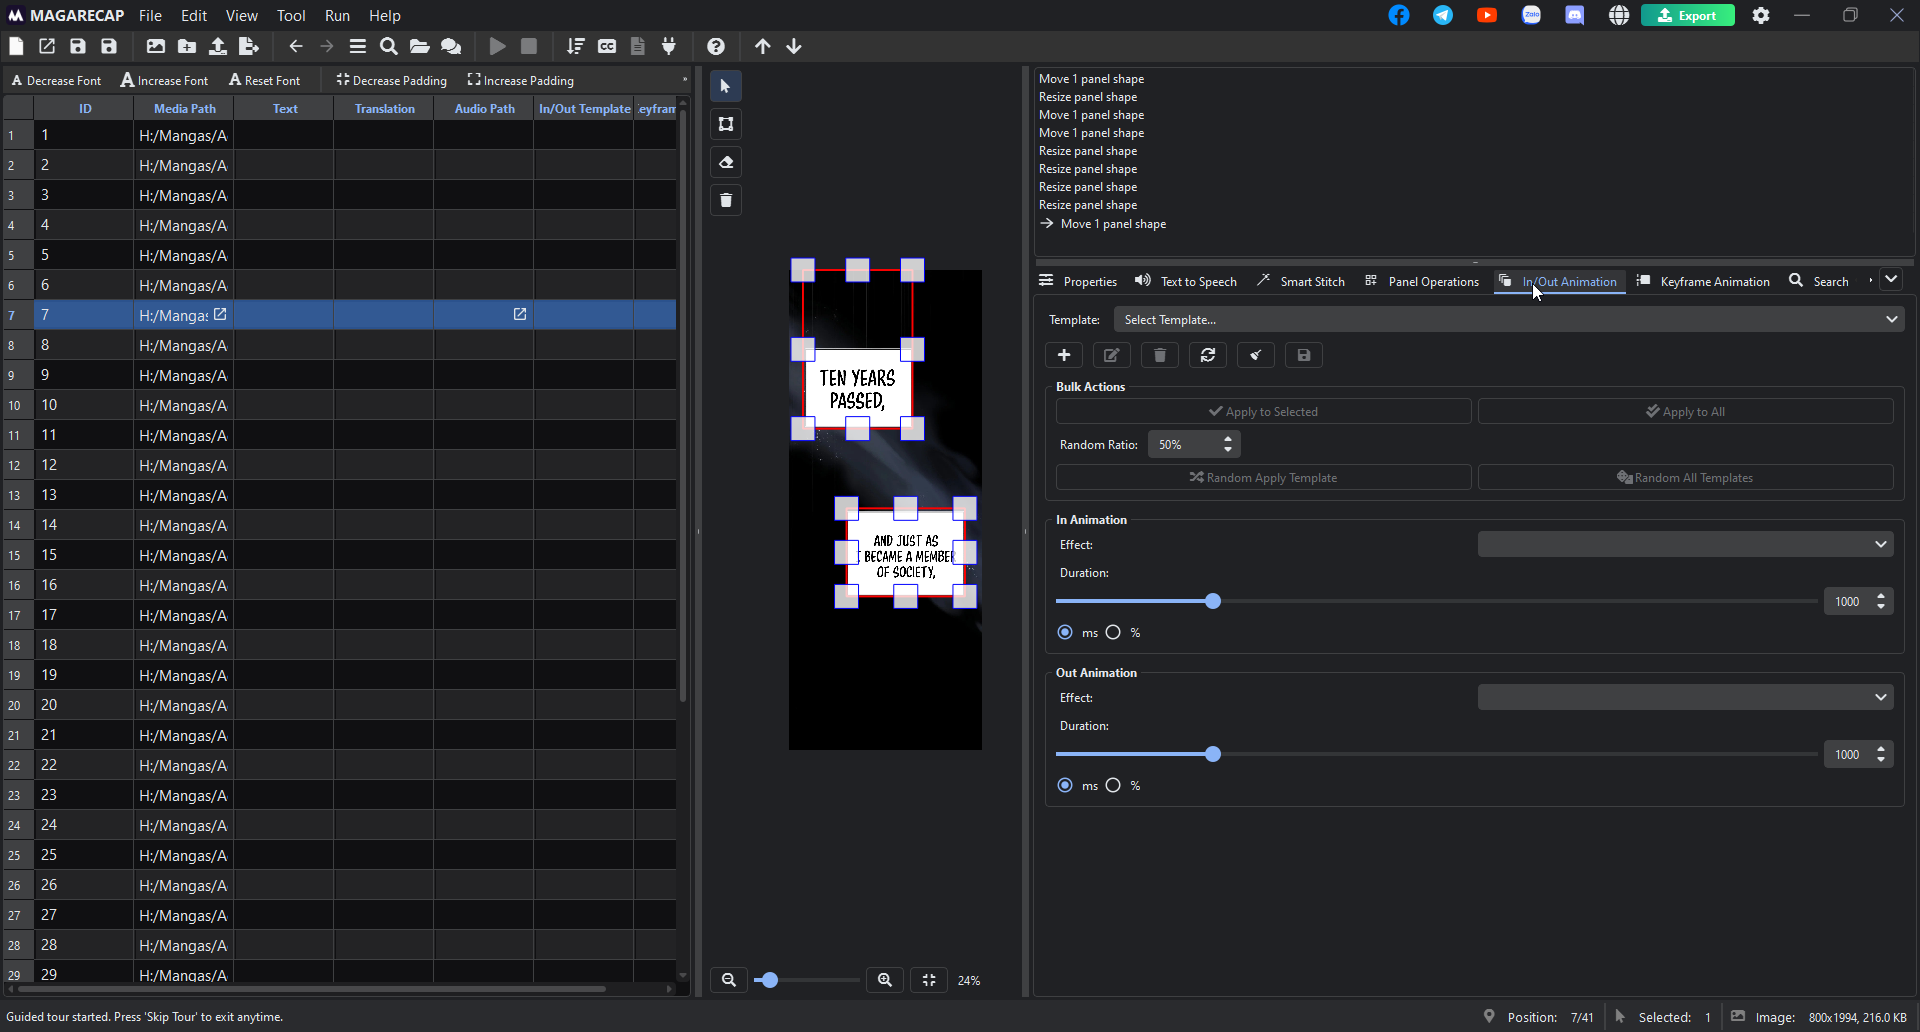The height and width of the screenshot is (1032, 1920).
Task: Open the Out Animation Effect dropdown
Action: tap(1685, 697)
